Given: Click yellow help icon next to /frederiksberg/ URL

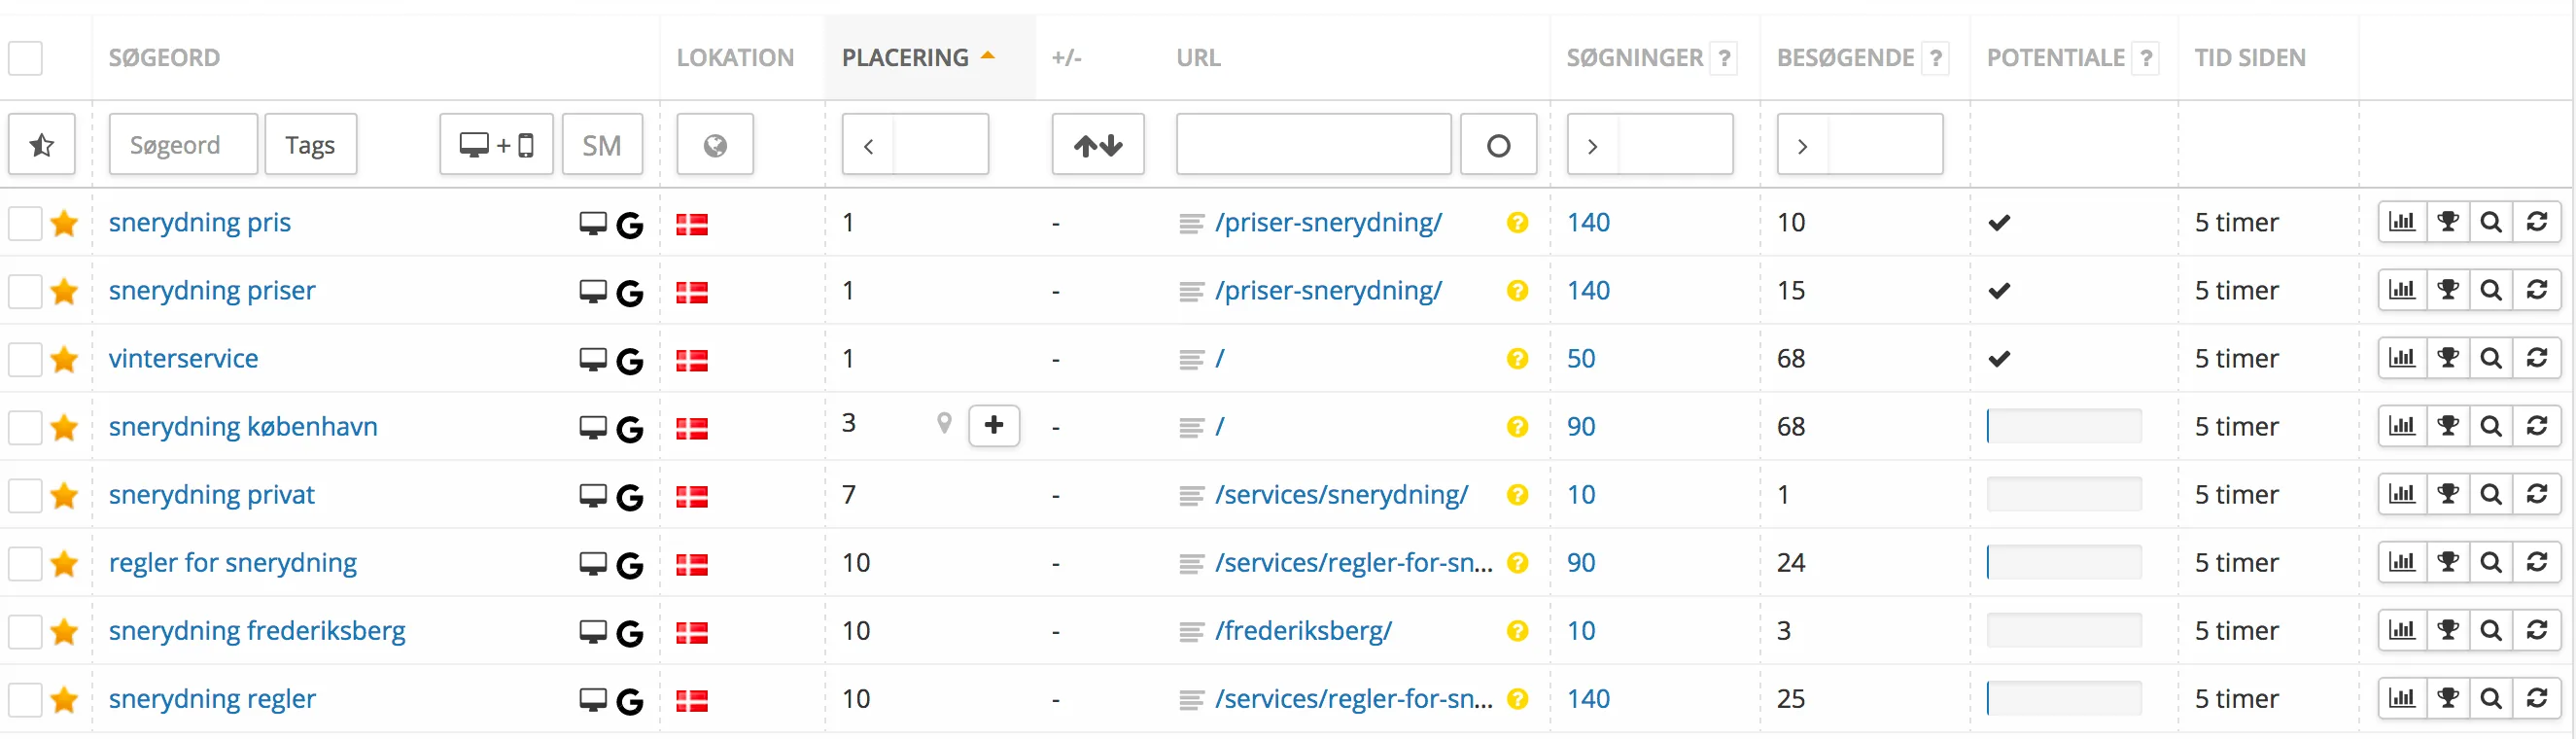Looking at the screenshot, I should coord(1517,630).
